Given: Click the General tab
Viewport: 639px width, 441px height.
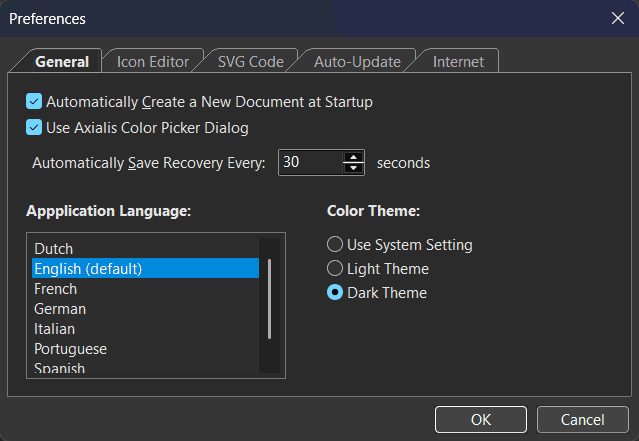Looking at the screenshot, I should tap(62, 62).
